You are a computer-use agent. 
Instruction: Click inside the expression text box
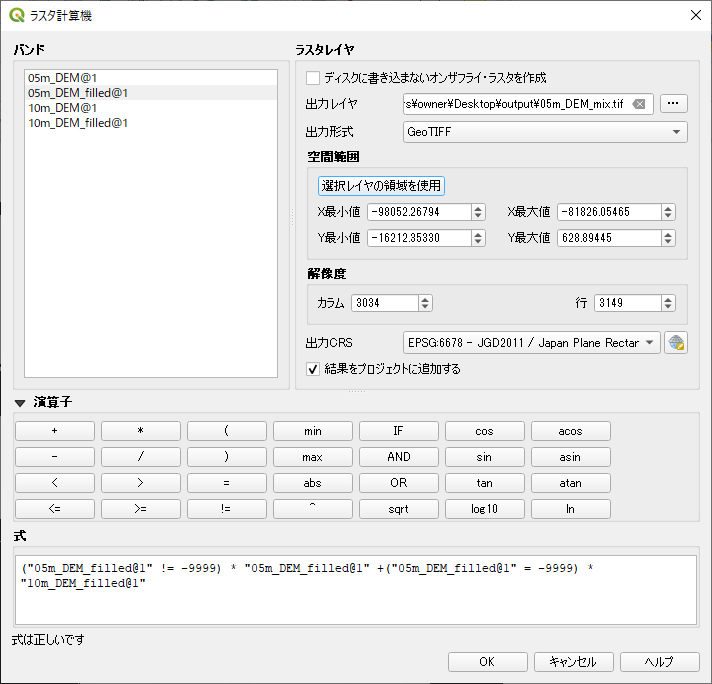(x=356, y=590)
